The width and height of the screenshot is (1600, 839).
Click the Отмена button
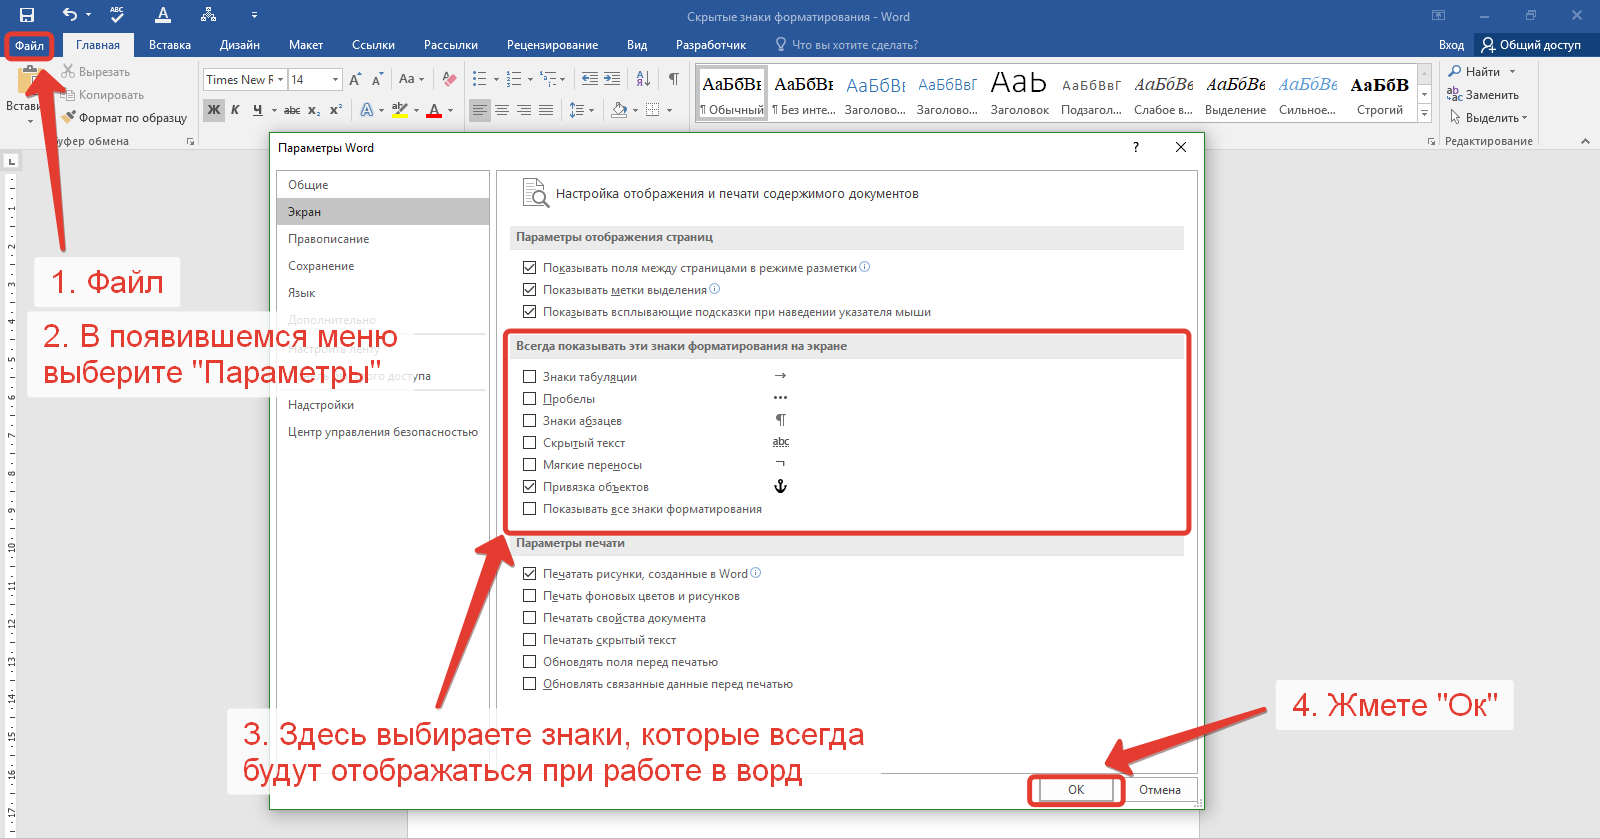pyautogui.click(x=1160, y=790)
